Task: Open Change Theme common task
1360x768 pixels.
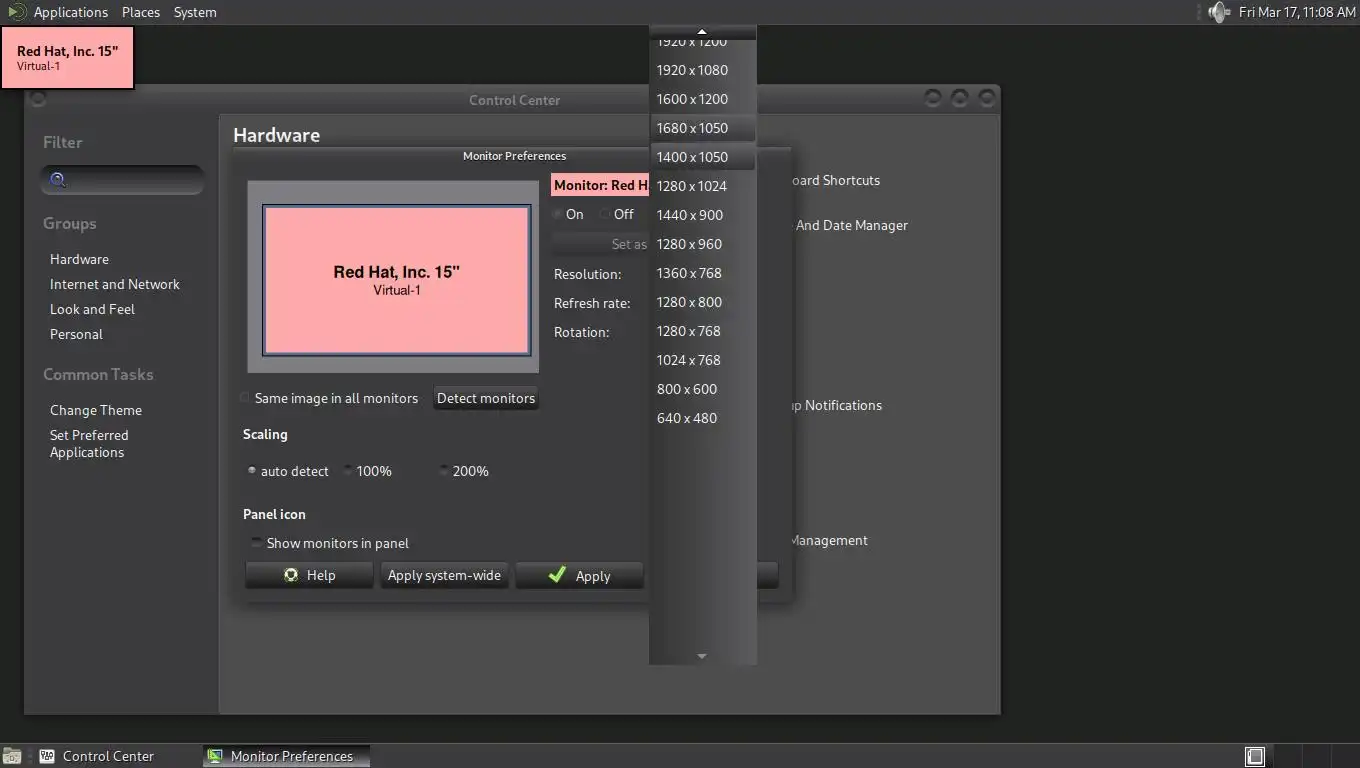Action: (96, 410)
